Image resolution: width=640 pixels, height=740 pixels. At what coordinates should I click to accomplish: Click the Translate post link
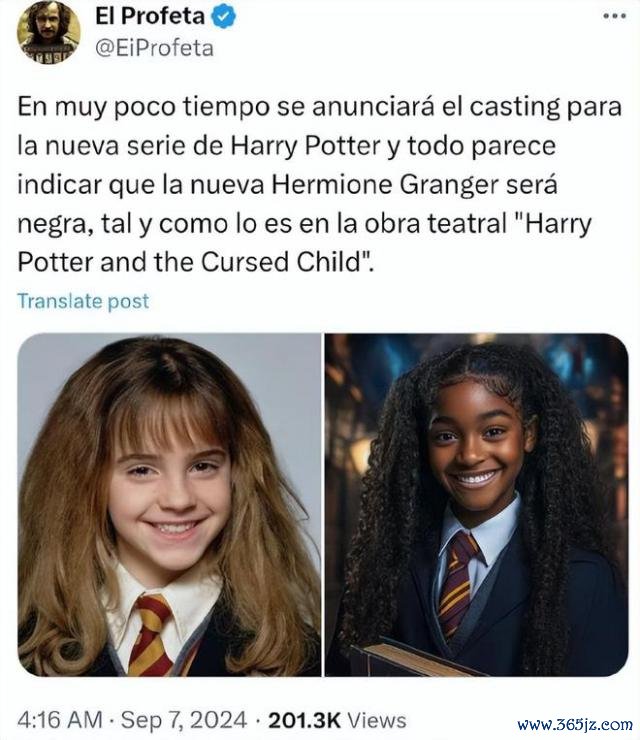(x=83, y=301)
